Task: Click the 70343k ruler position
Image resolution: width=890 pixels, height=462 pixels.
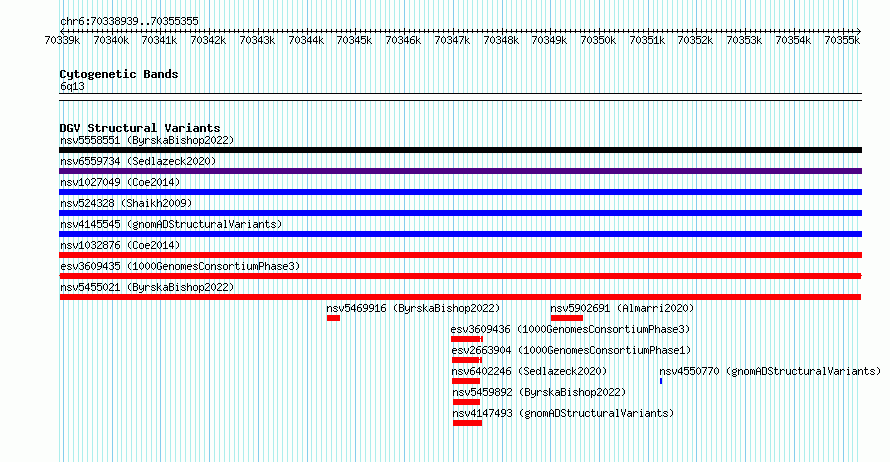Action: pos(257,40)
